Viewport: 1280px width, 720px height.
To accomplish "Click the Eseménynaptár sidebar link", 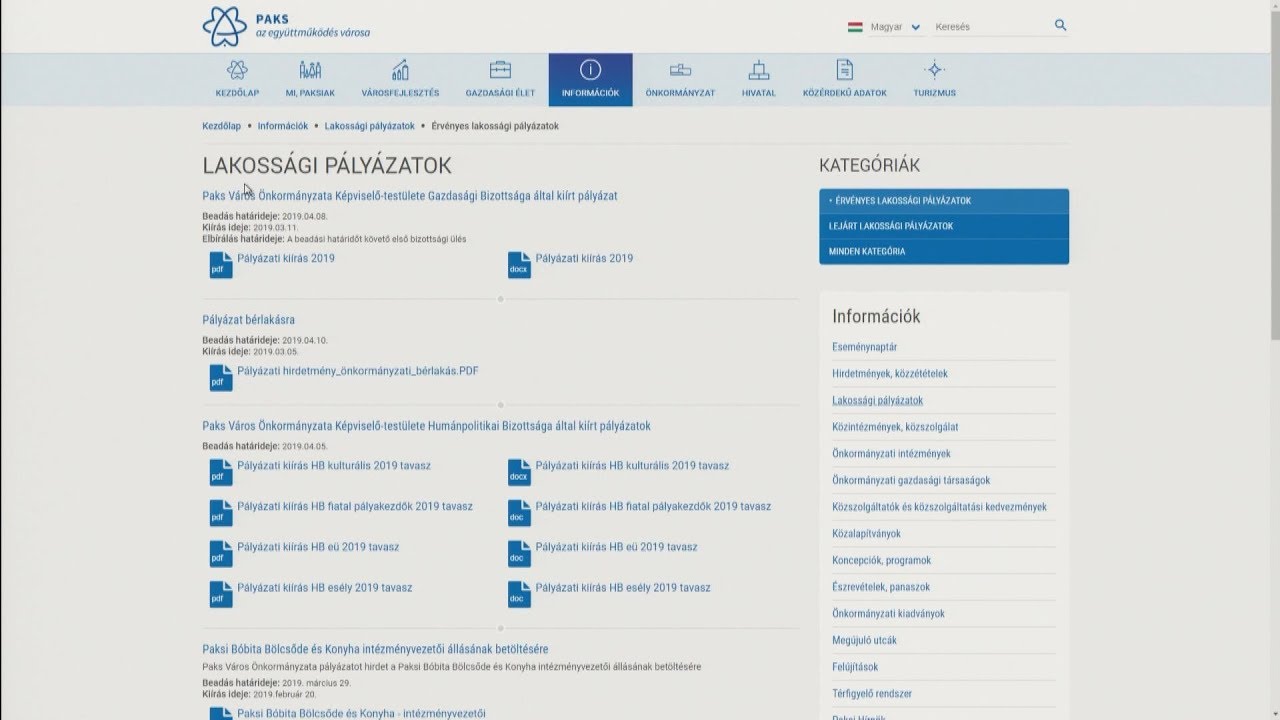I will pos(864,347).
